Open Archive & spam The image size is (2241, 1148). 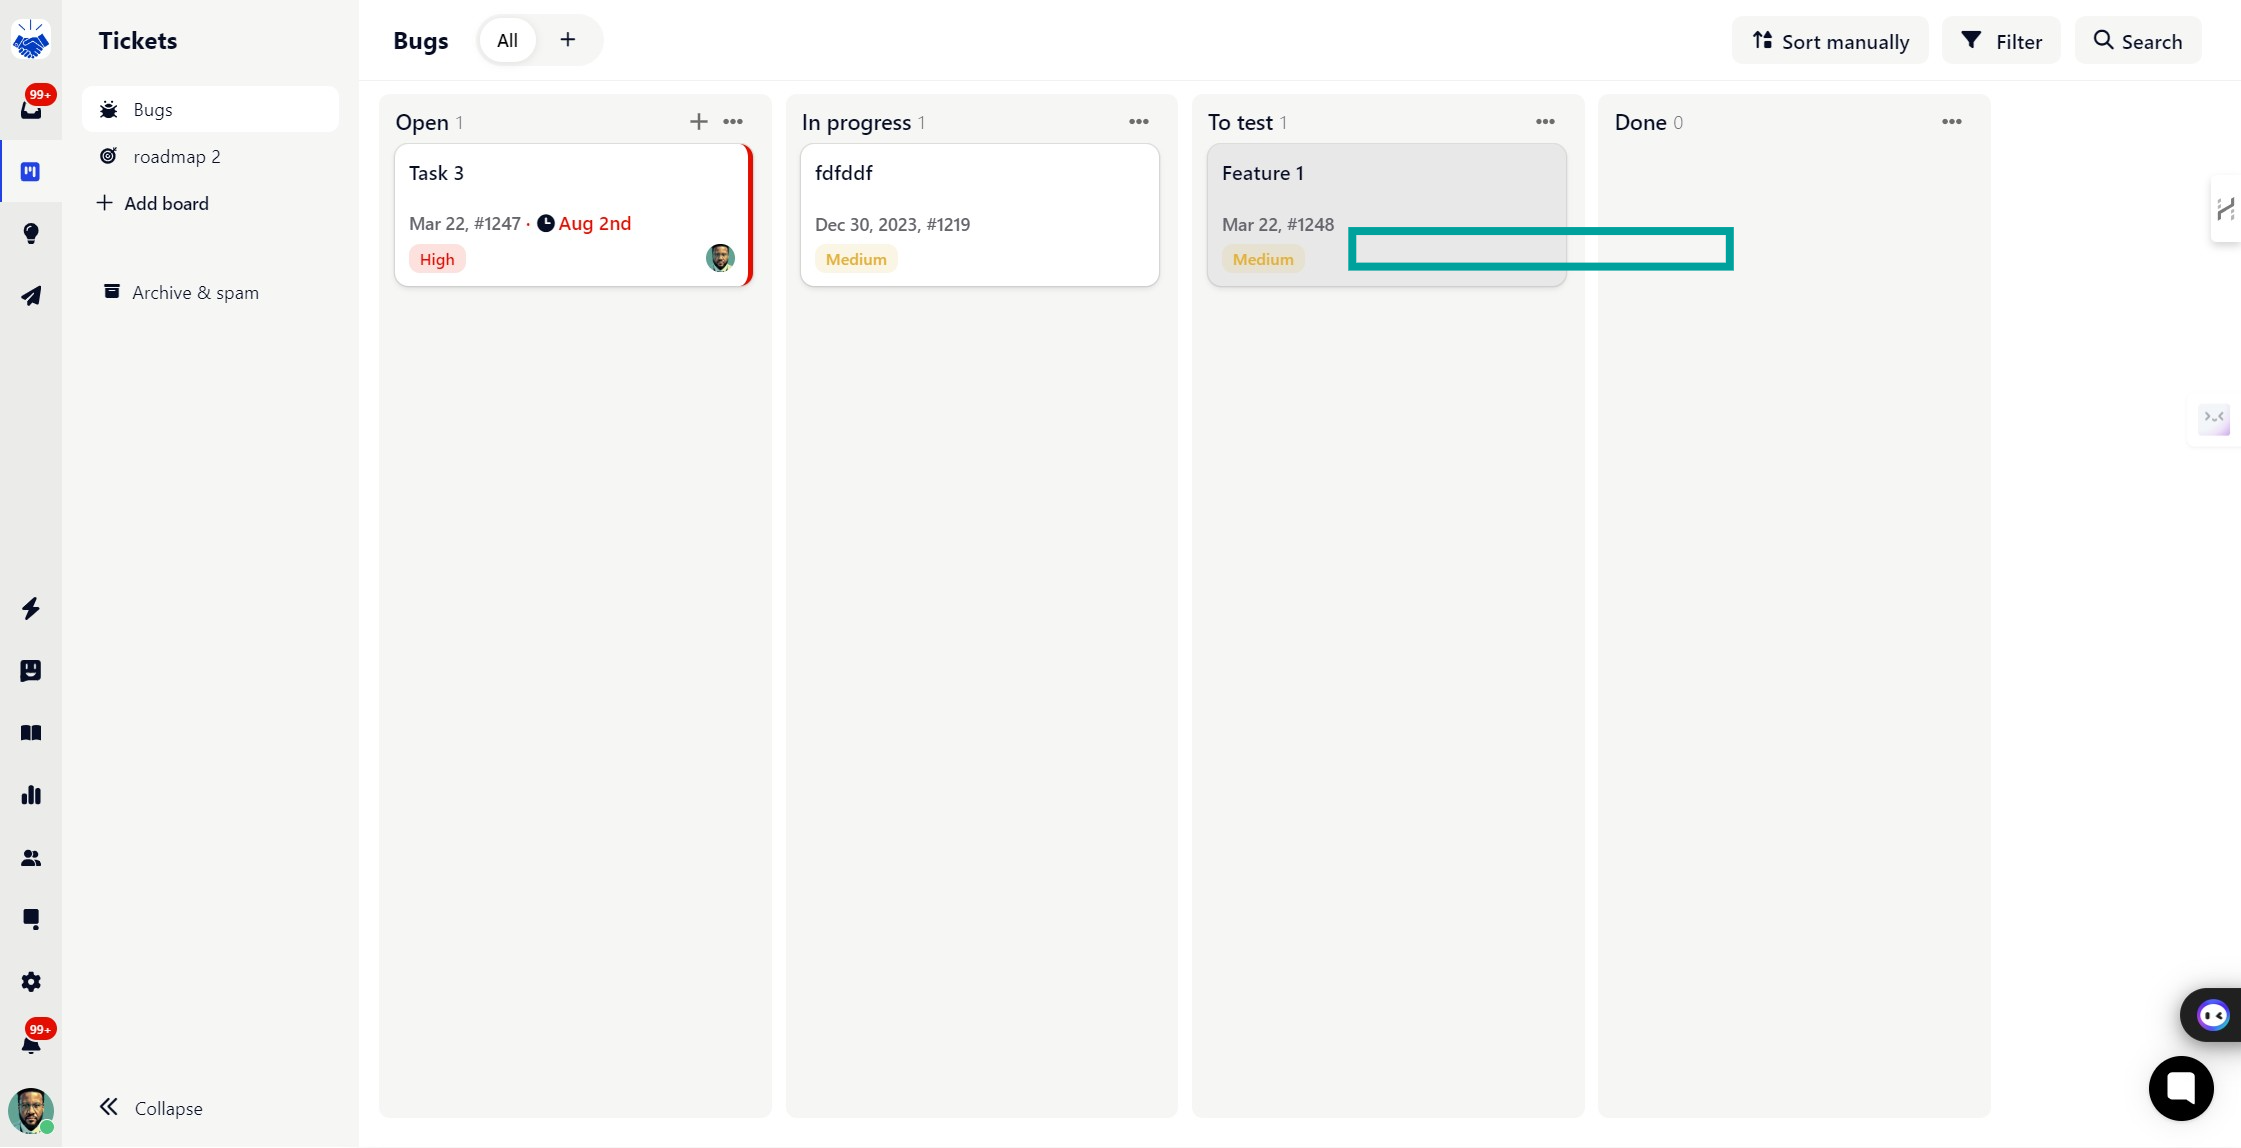[x=182, y=292]
